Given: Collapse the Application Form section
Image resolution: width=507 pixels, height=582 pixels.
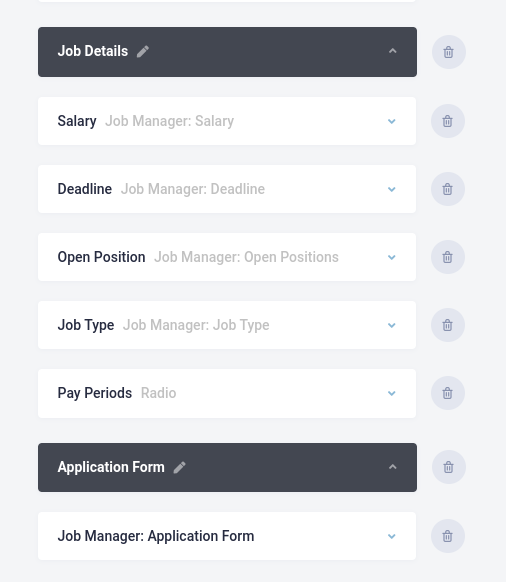Looking at the screenshot, I should click(392, 467).
